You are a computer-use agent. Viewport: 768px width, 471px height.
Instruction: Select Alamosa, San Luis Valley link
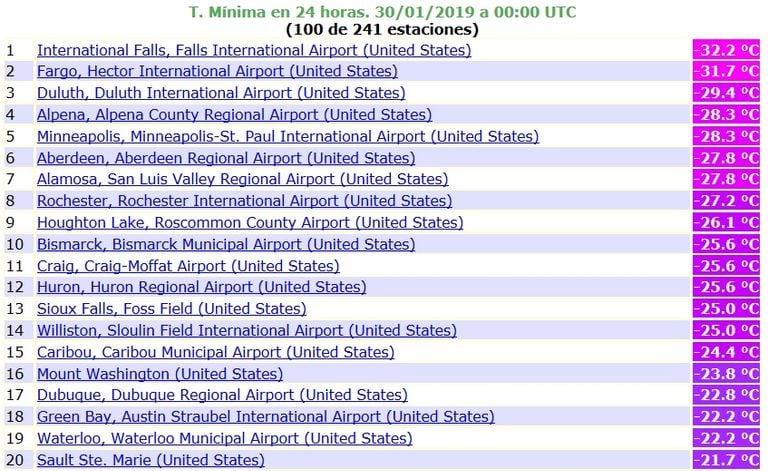242,179
